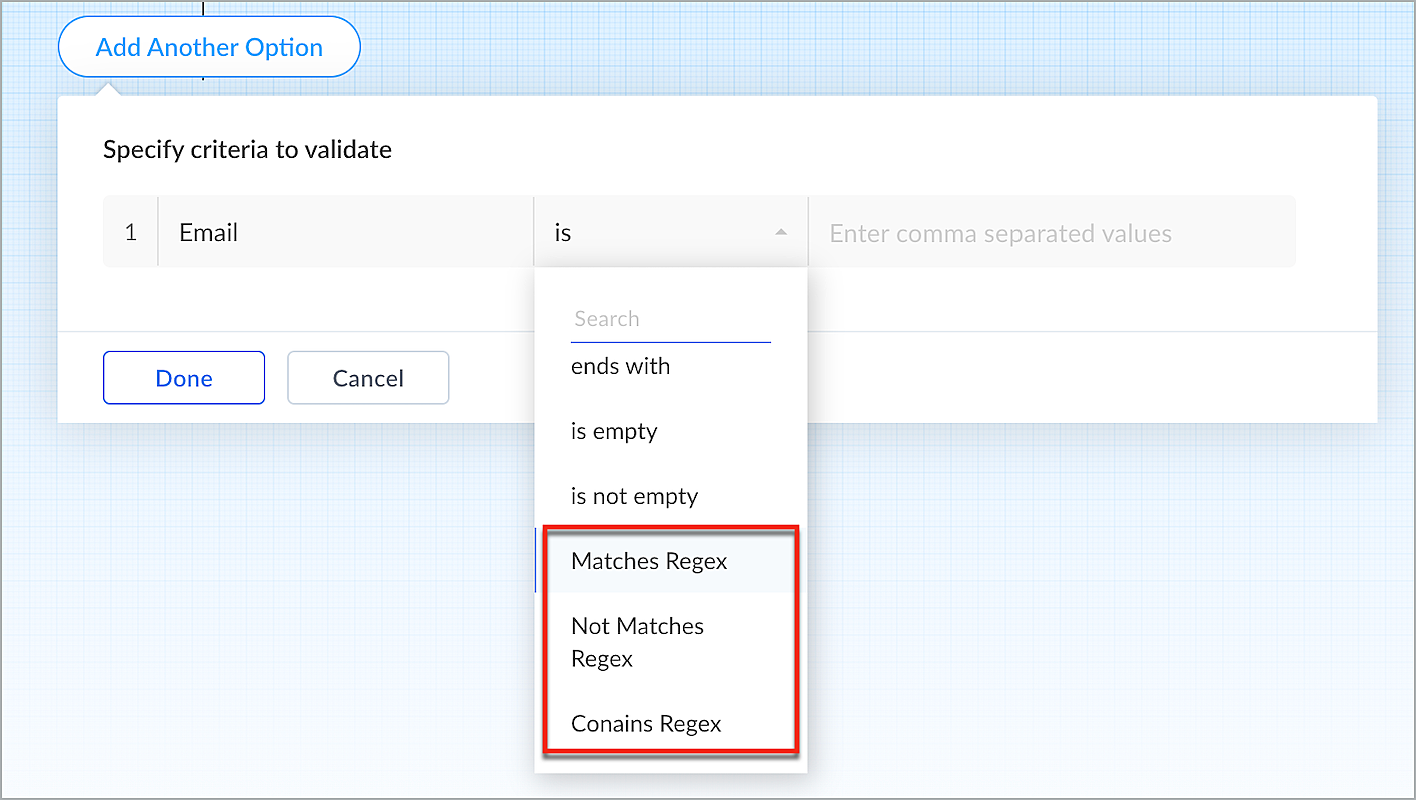Click criteria row number 1
The image size is (1416, 800).
[131, 233]
